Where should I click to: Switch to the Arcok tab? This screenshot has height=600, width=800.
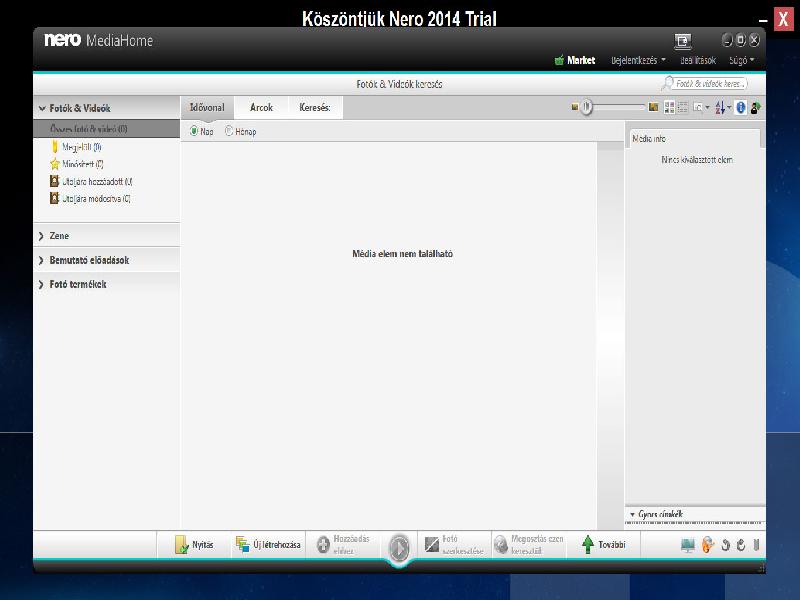coord(261,108)
